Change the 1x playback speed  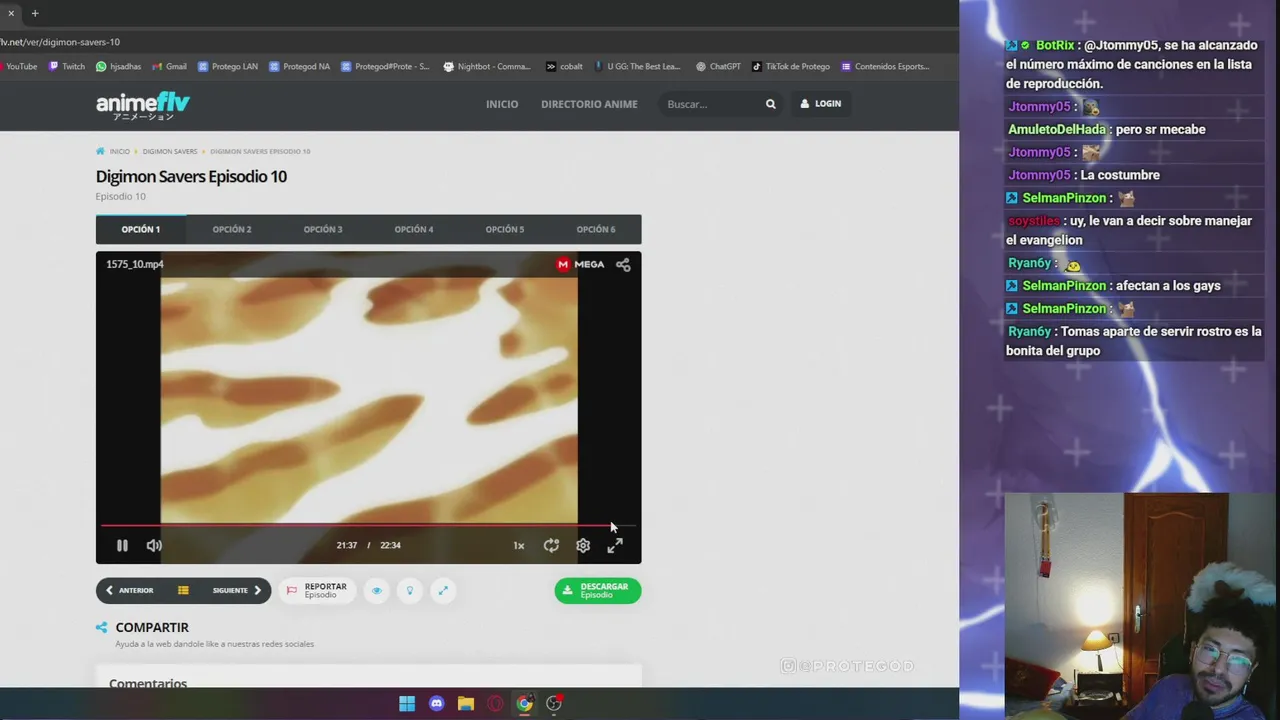[519, 545]
